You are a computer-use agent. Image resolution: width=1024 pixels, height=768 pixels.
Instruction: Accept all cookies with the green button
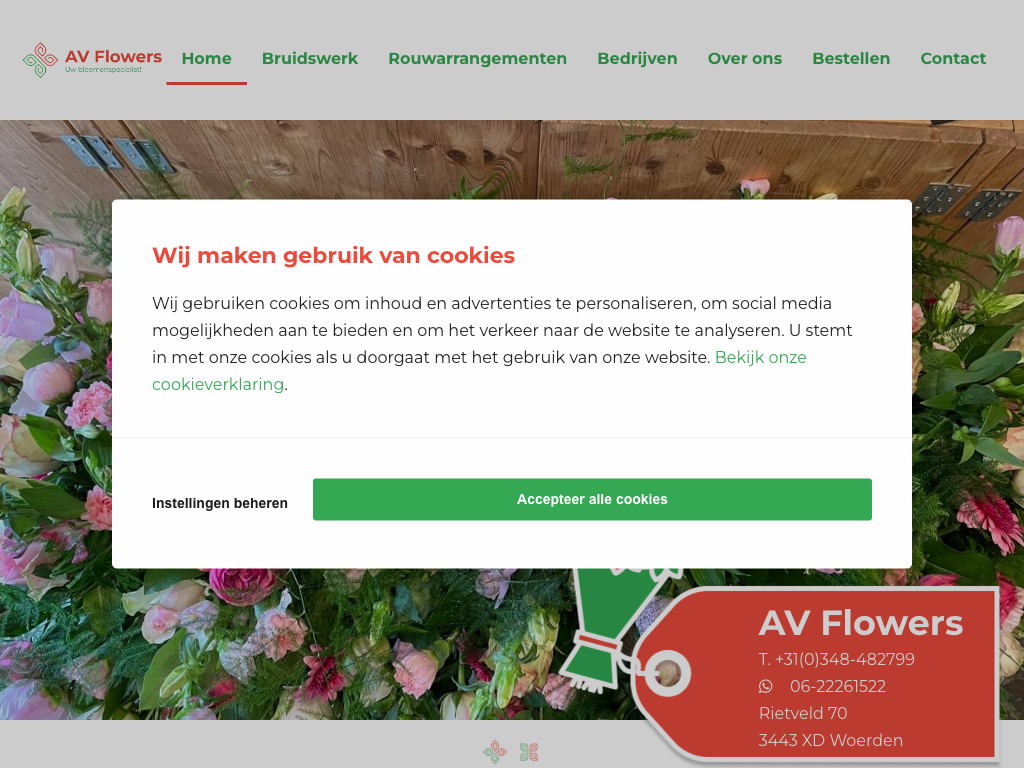point(592,500)
